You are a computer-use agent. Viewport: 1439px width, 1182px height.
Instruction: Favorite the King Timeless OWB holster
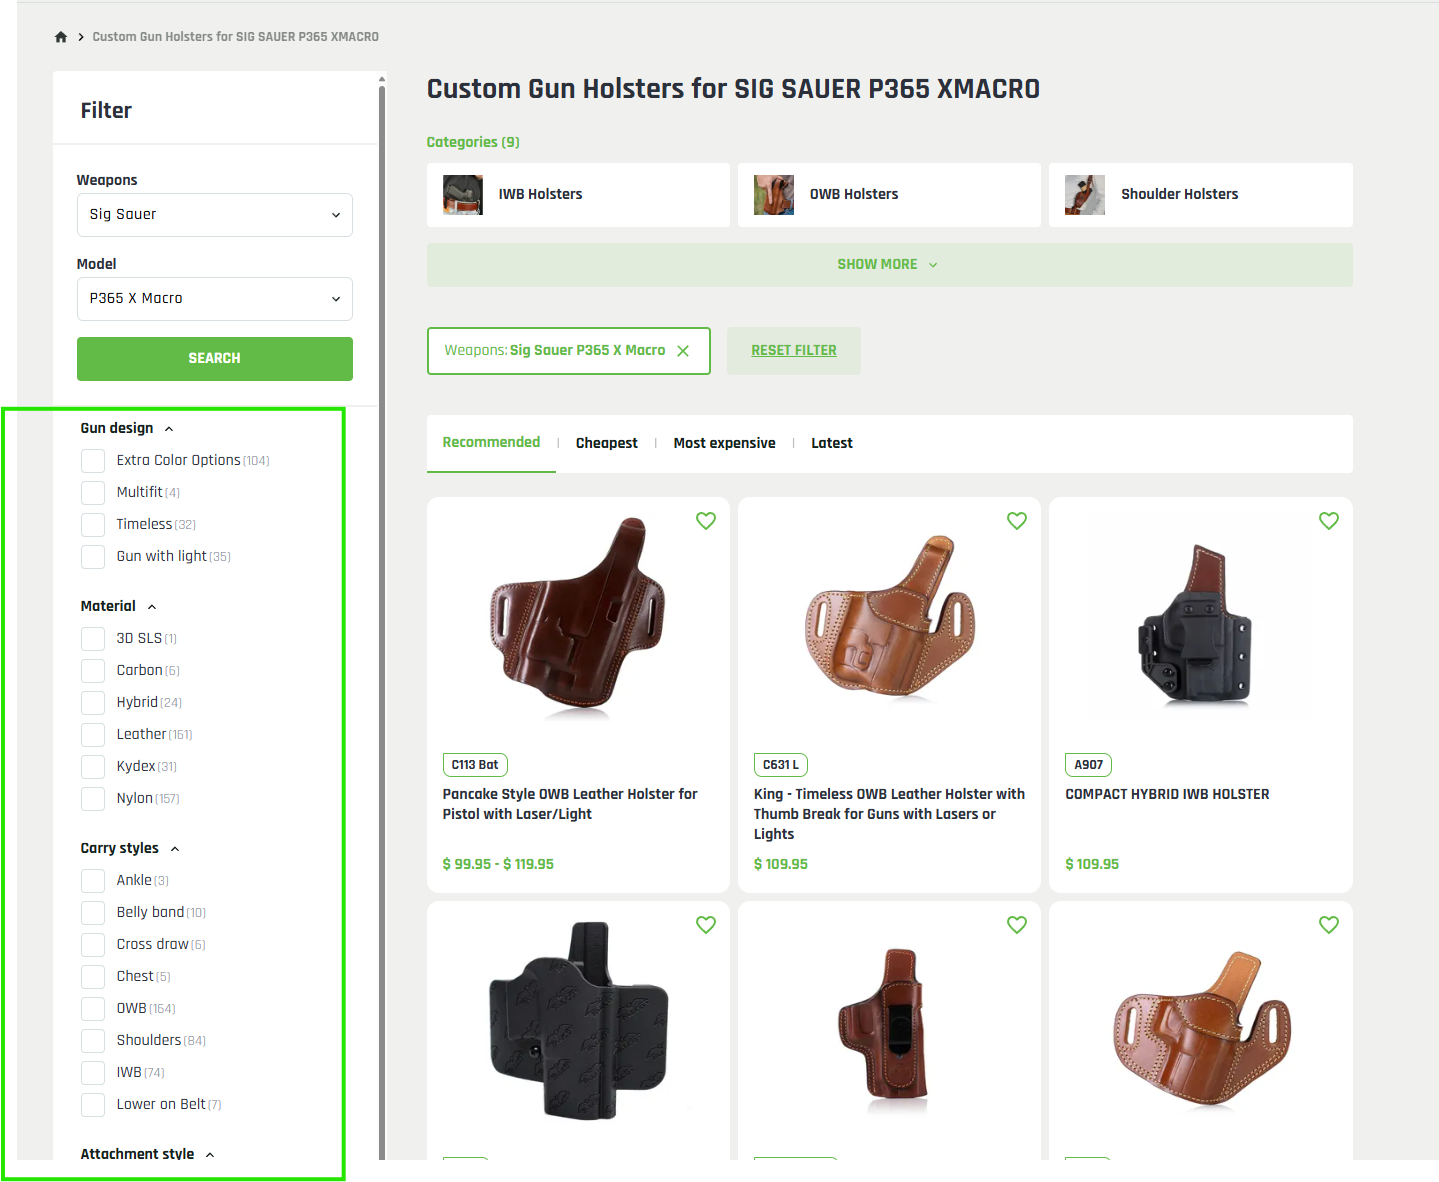[1017, 521]
